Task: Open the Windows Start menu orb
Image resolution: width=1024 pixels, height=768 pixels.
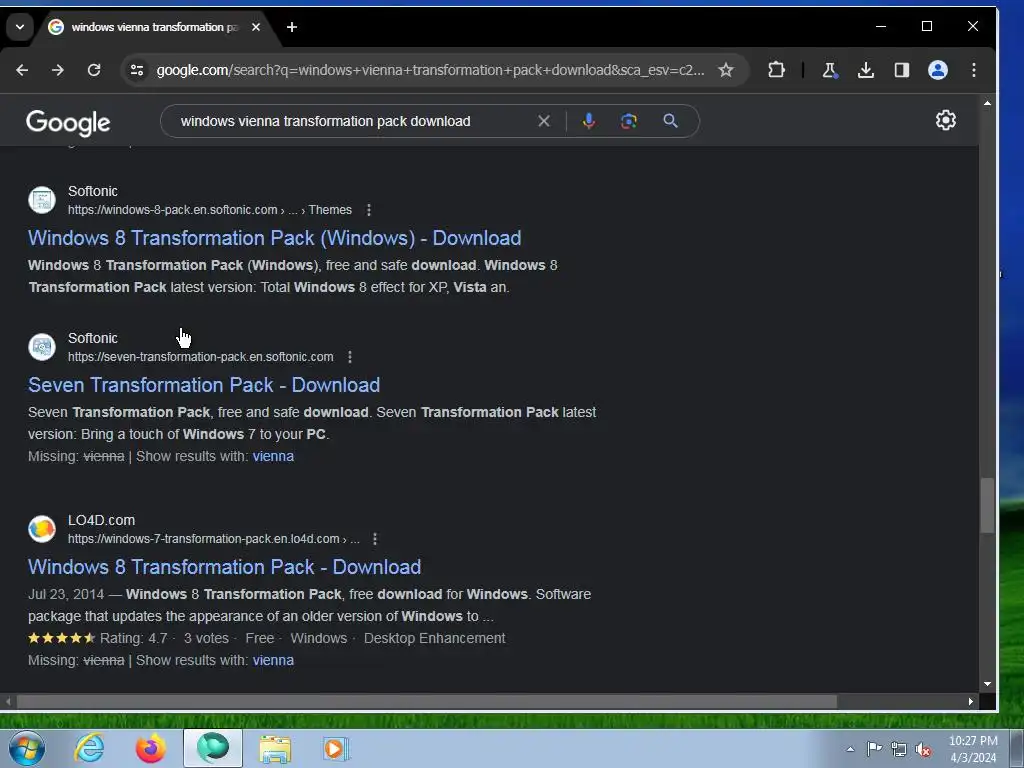Action: tap(27, 748)
